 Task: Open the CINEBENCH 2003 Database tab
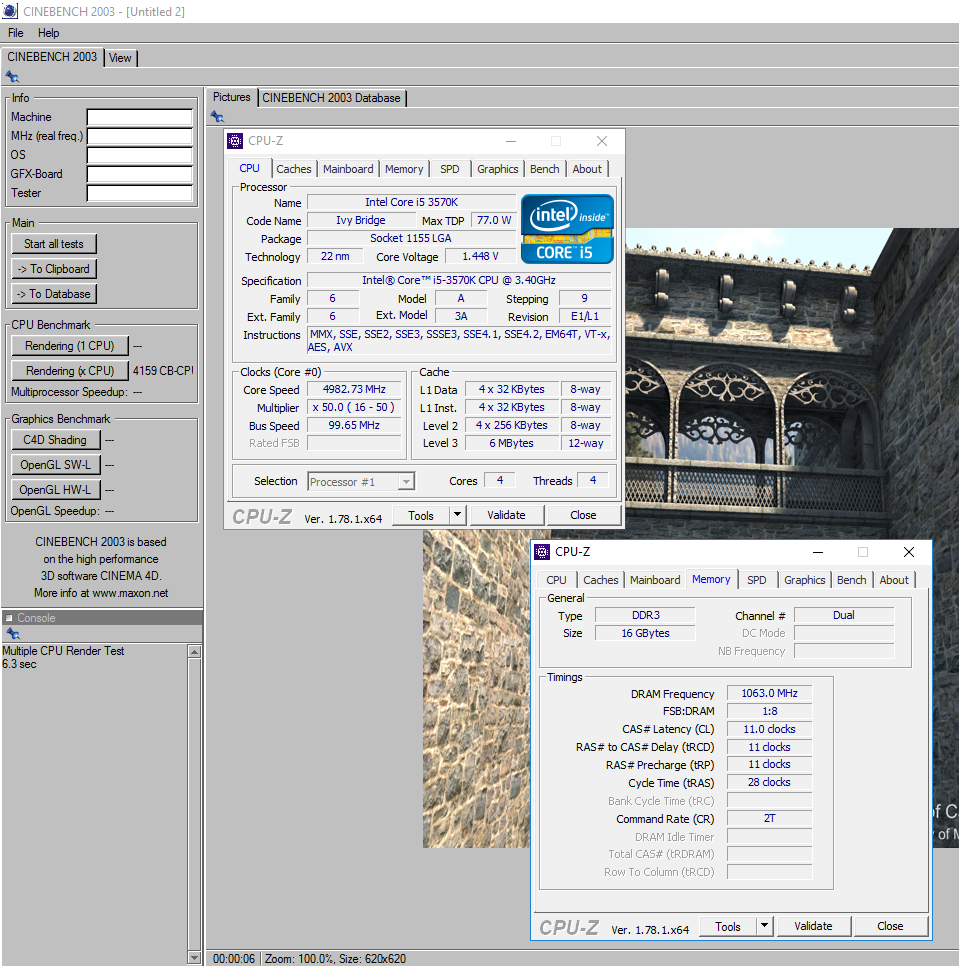(331, 98)
